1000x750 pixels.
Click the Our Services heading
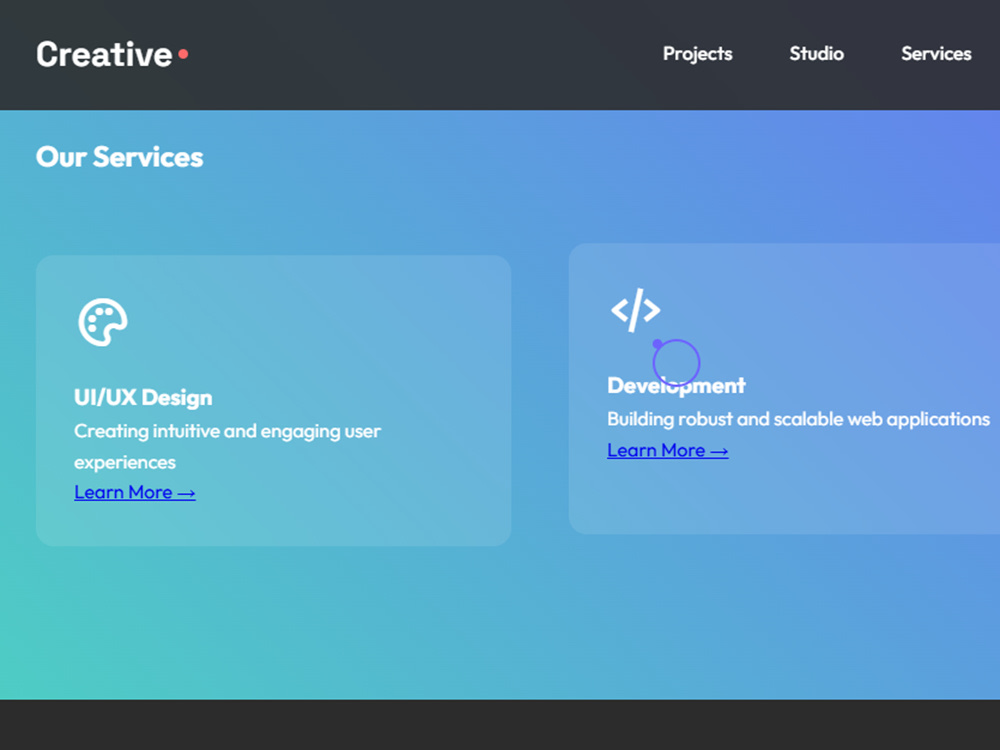coord(119,157)
